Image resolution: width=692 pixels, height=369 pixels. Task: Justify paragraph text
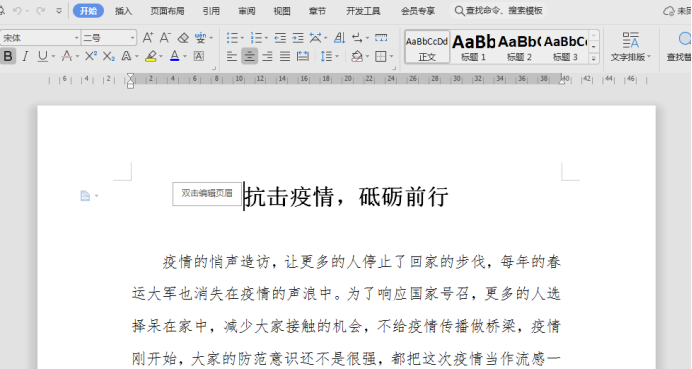tap(285, 56)
